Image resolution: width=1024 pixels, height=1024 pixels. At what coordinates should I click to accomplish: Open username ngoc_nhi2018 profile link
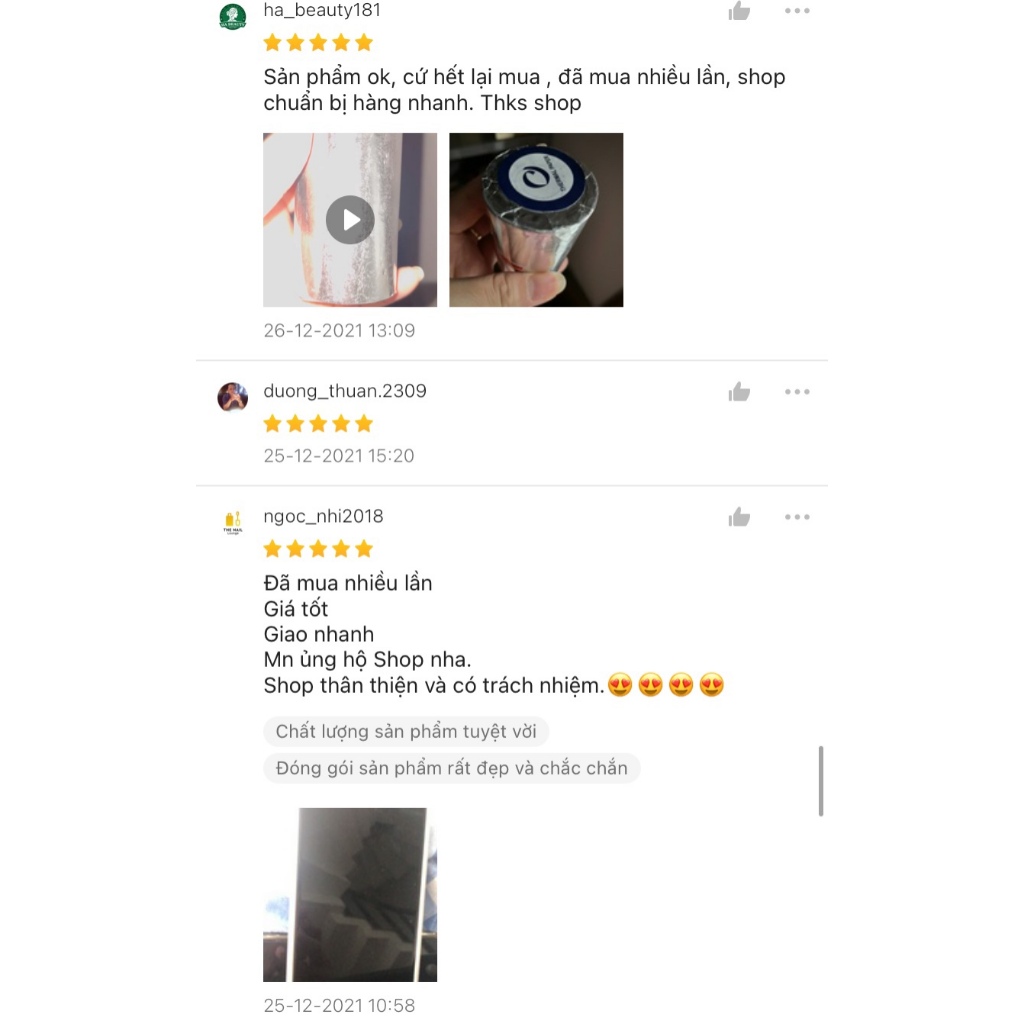[x=323, y=517]
